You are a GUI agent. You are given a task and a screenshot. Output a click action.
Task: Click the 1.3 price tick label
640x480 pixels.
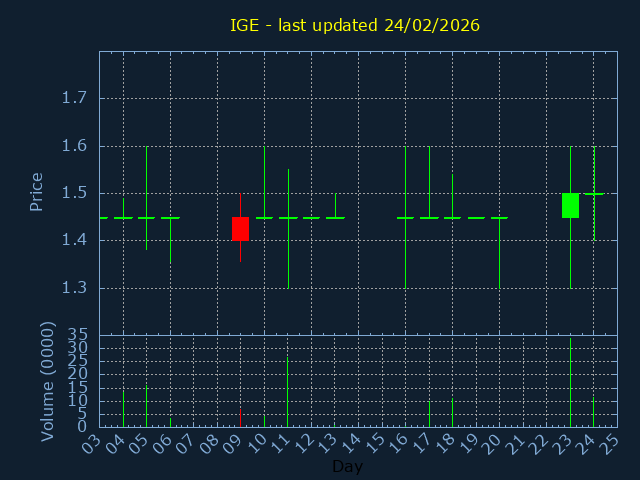pyautogui.click(x=74, y=288)
